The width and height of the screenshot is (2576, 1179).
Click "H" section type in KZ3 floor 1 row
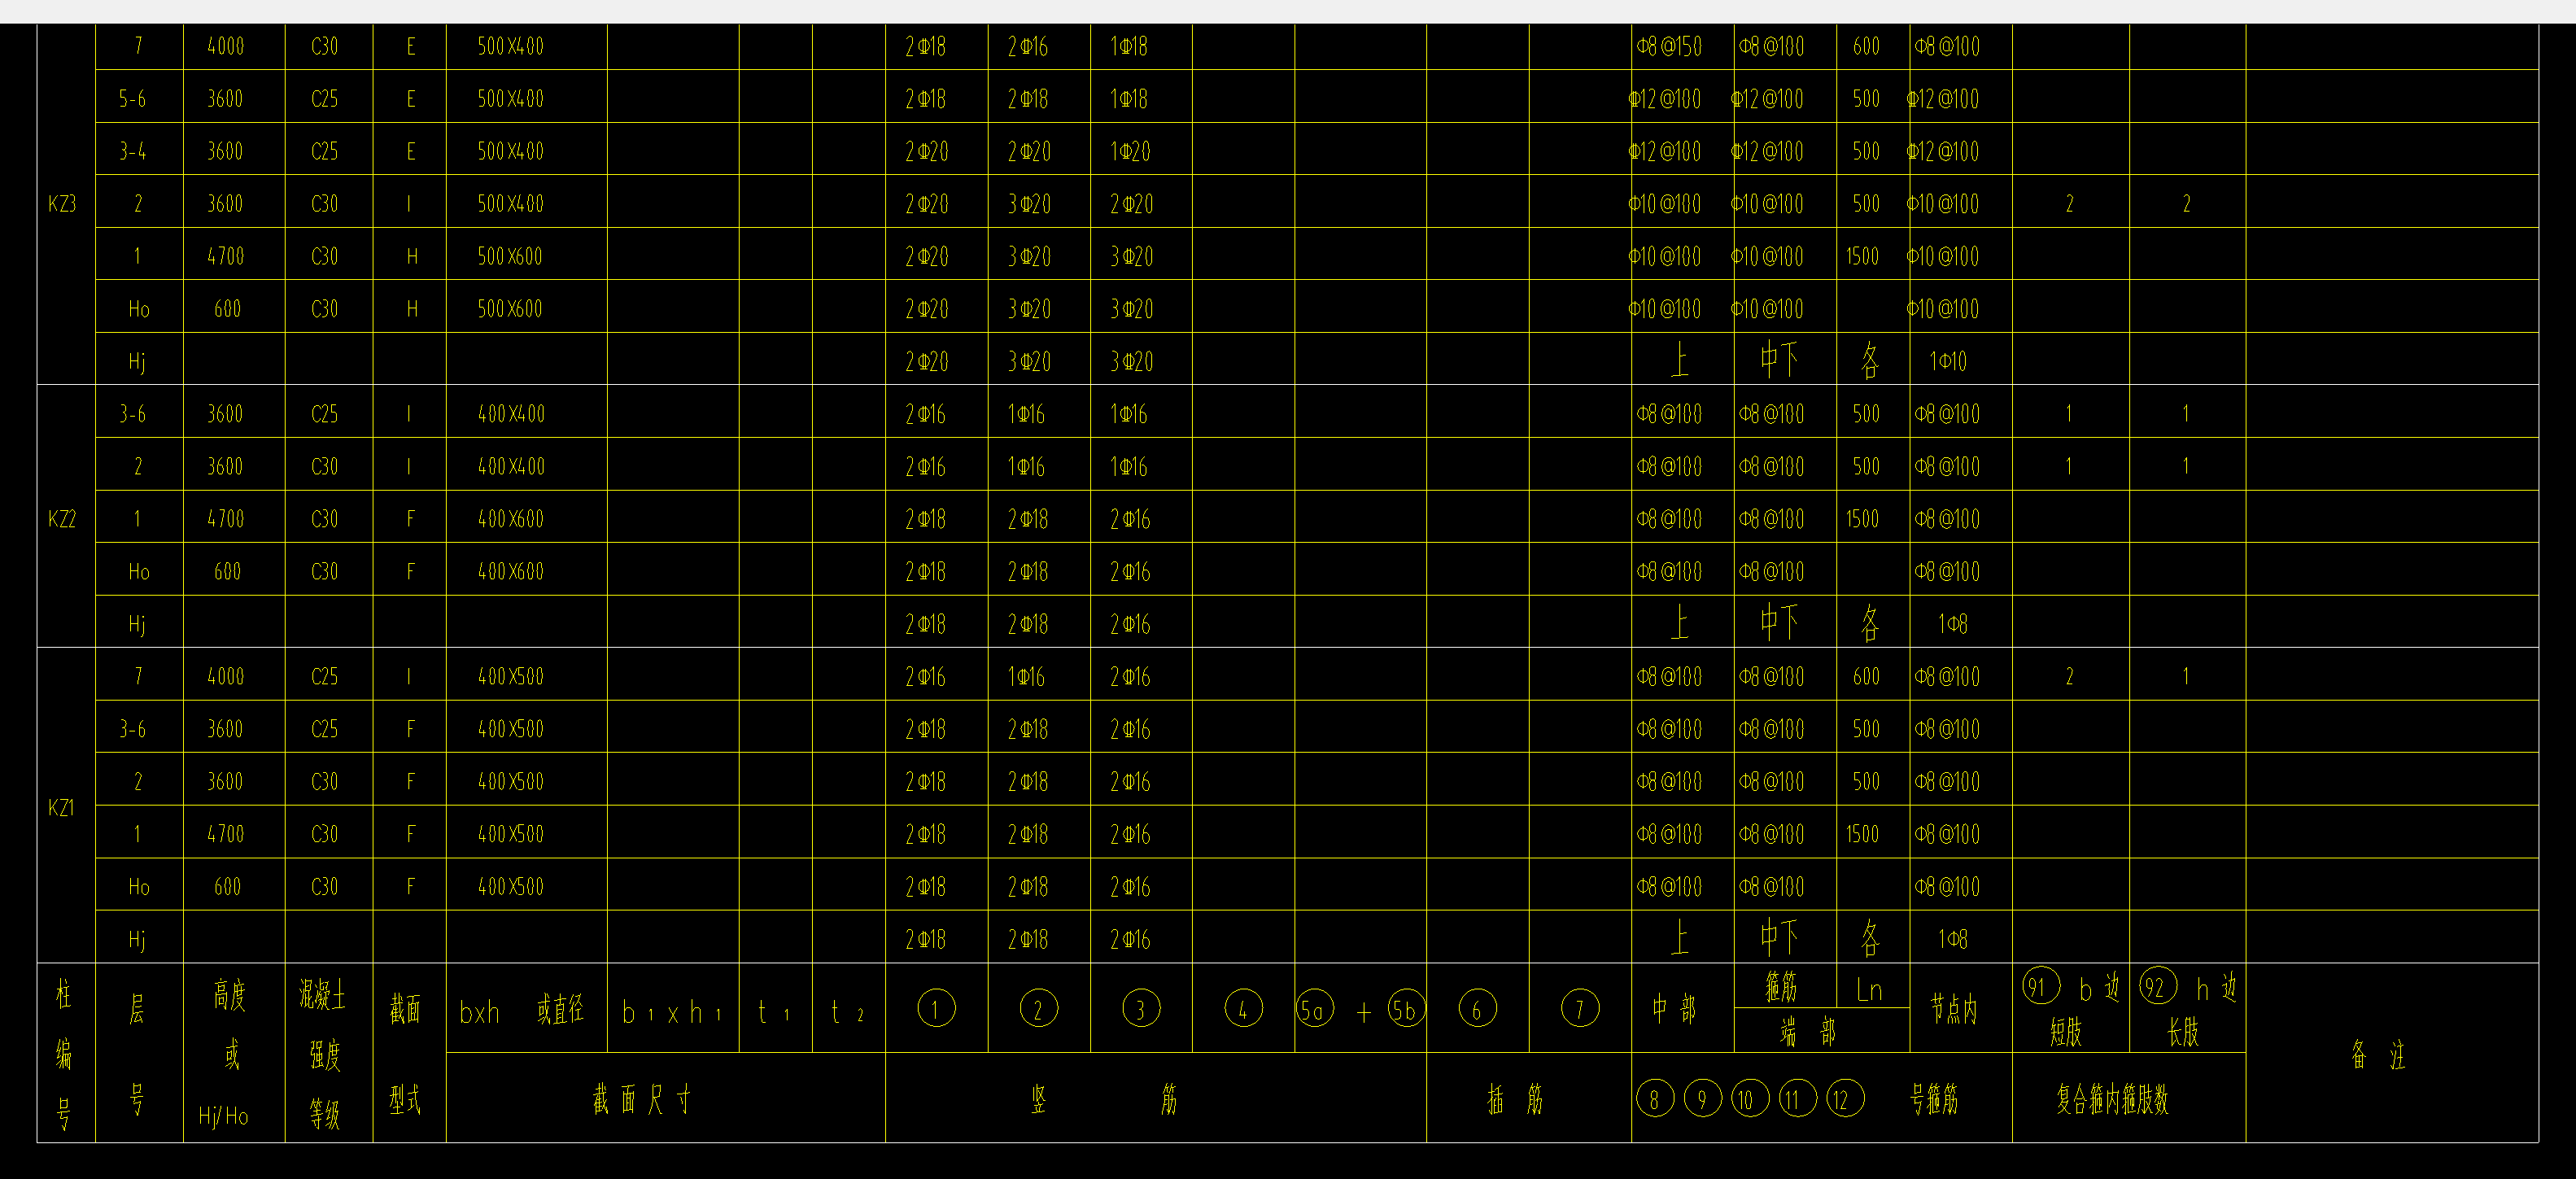[412, 256]
